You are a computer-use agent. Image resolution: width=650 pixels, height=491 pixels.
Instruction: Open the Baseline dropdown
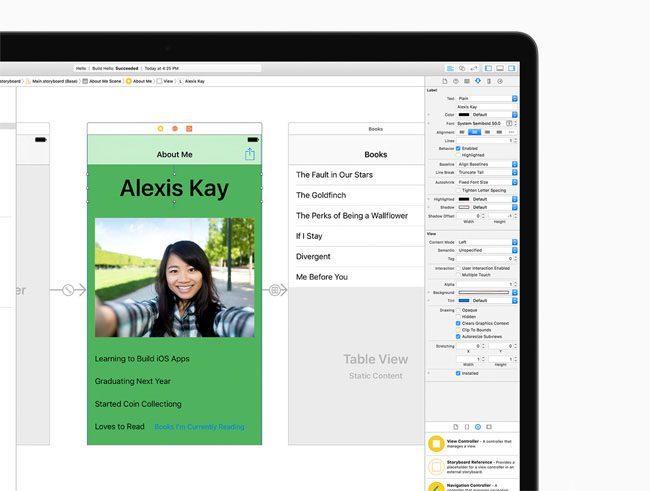(487, 164)
